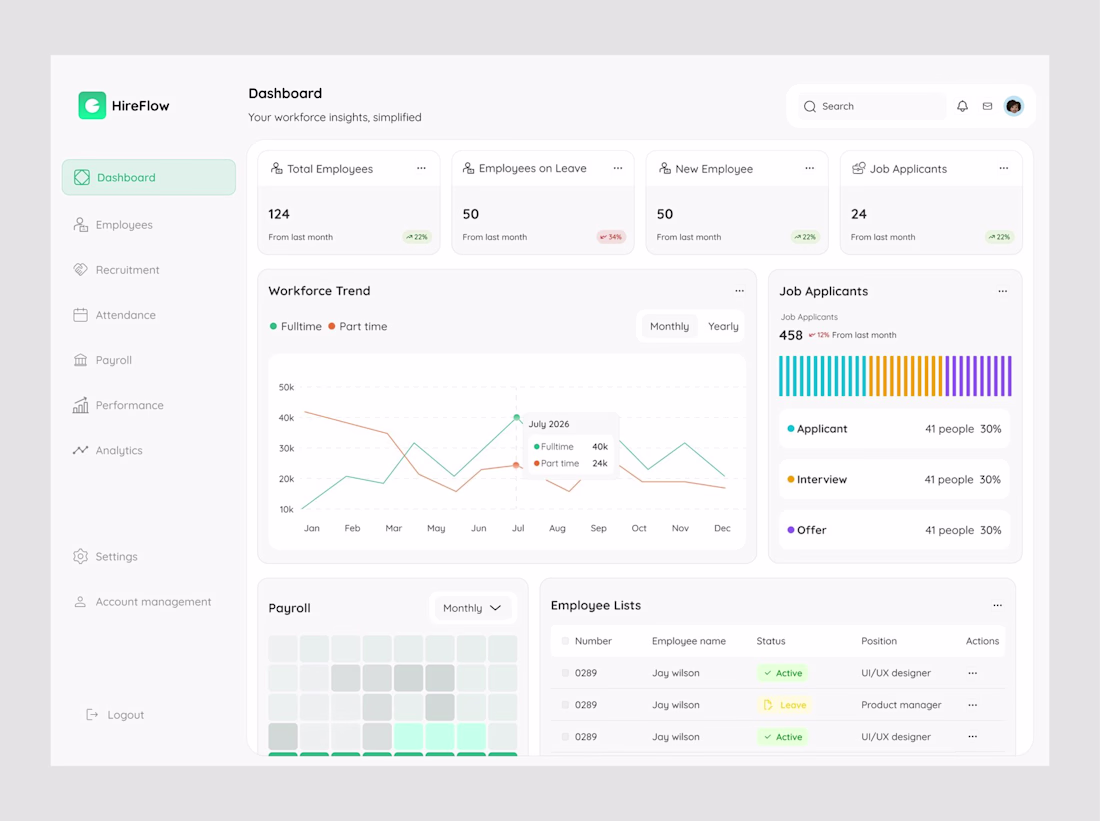Open Payroll in the sidebar menu
The height and width of the screenshot is (821, 1100).
(114, 360)
